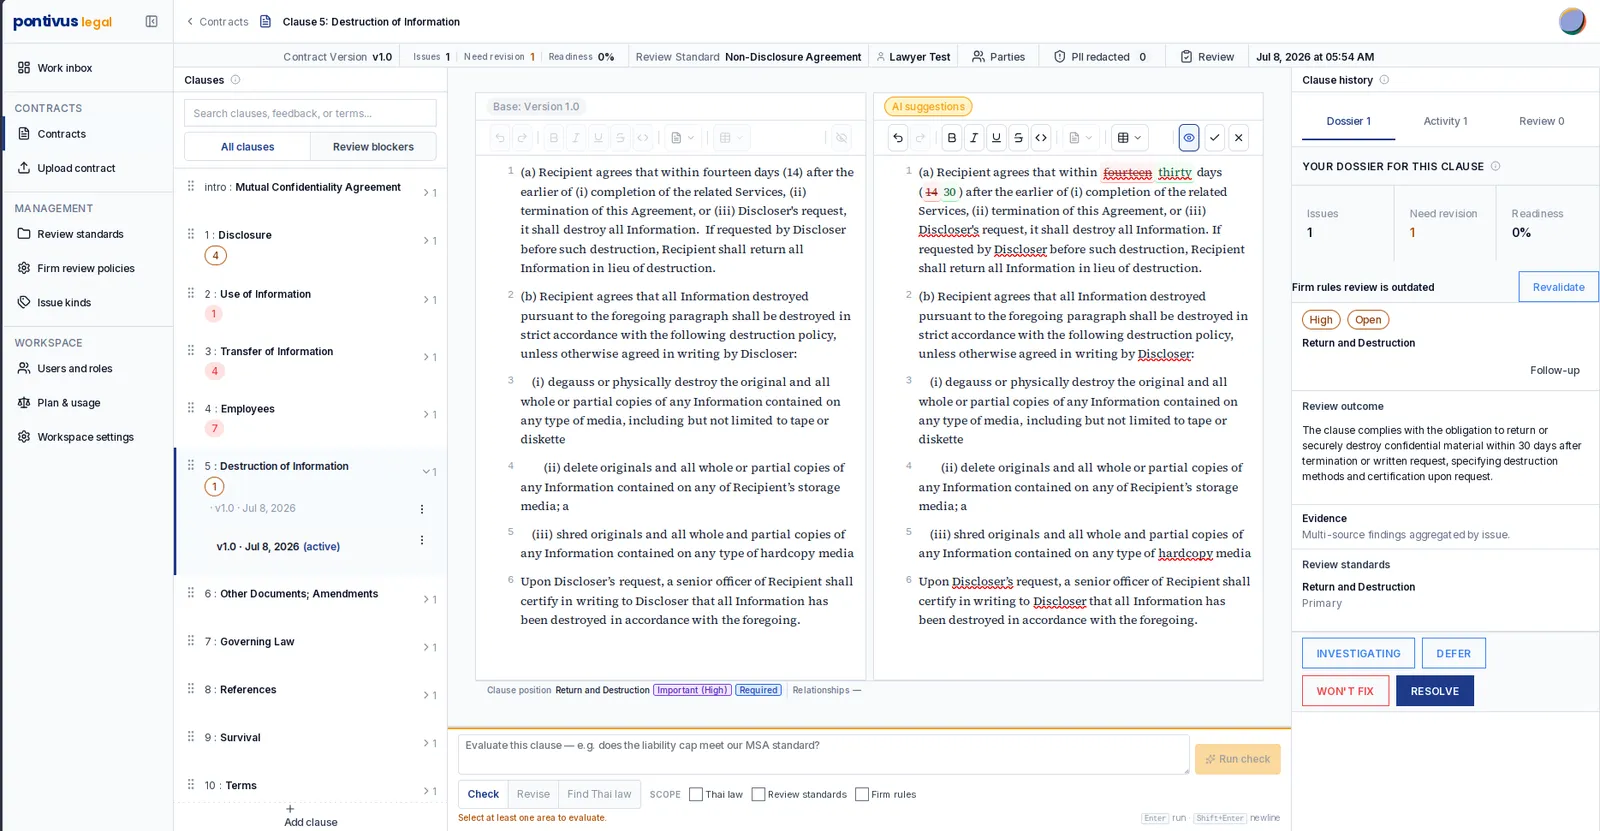This screenshot has height=831, width=1600.
Task: Focus the clause search field
Action: (310, 113)
